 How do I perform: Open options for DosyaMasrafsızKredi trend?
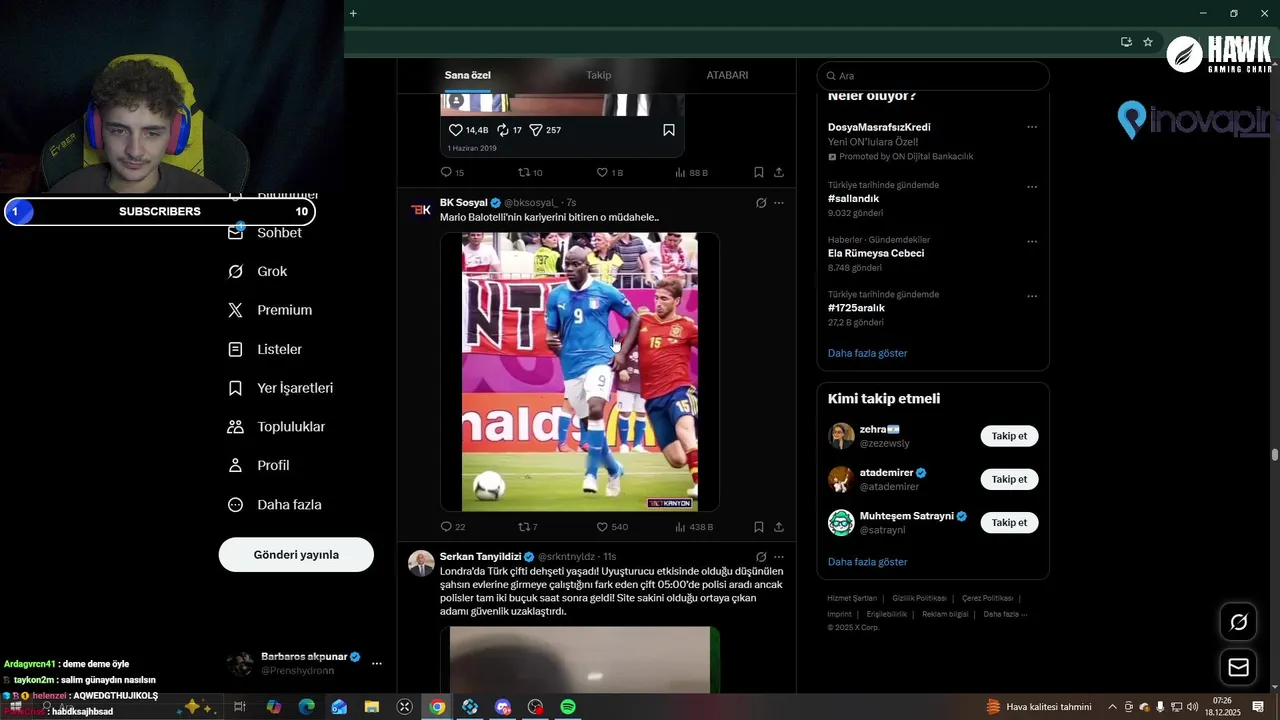(x=1032, y=127)
